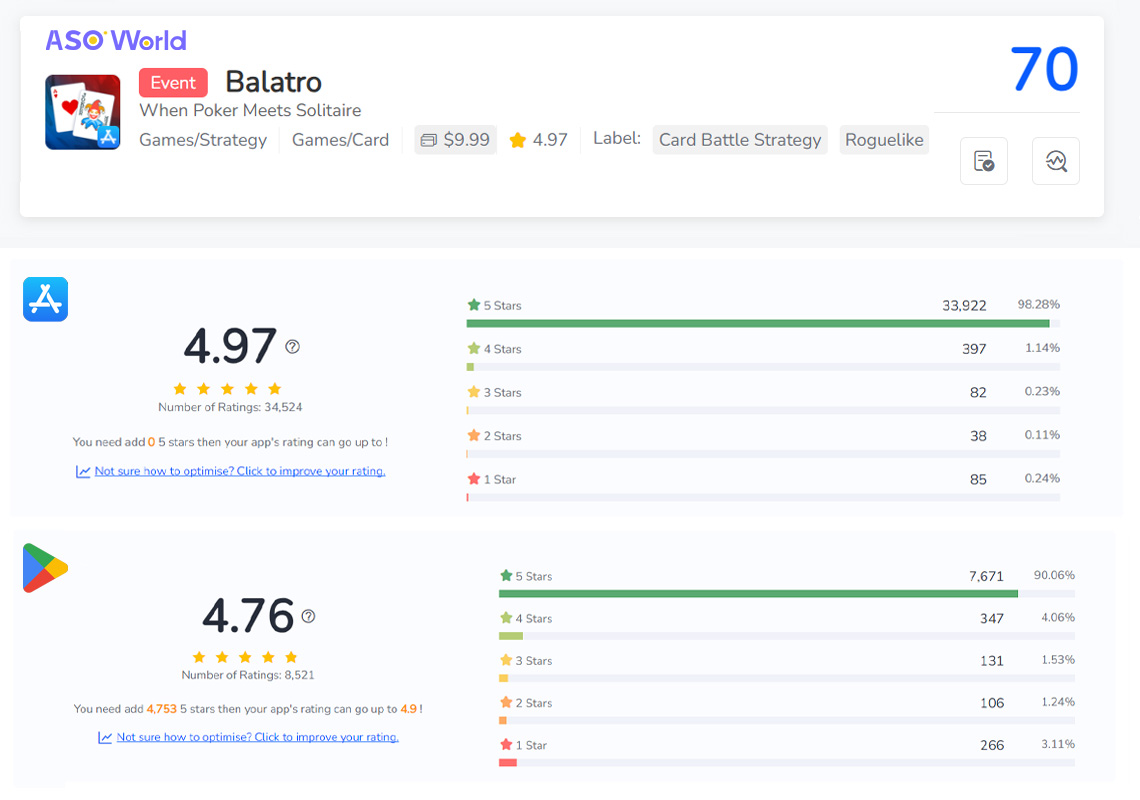The width and height of the screenshot is (1140, 800).
Task: Click Number of Ratings: 8,521 text
Action: click(248, 675)
